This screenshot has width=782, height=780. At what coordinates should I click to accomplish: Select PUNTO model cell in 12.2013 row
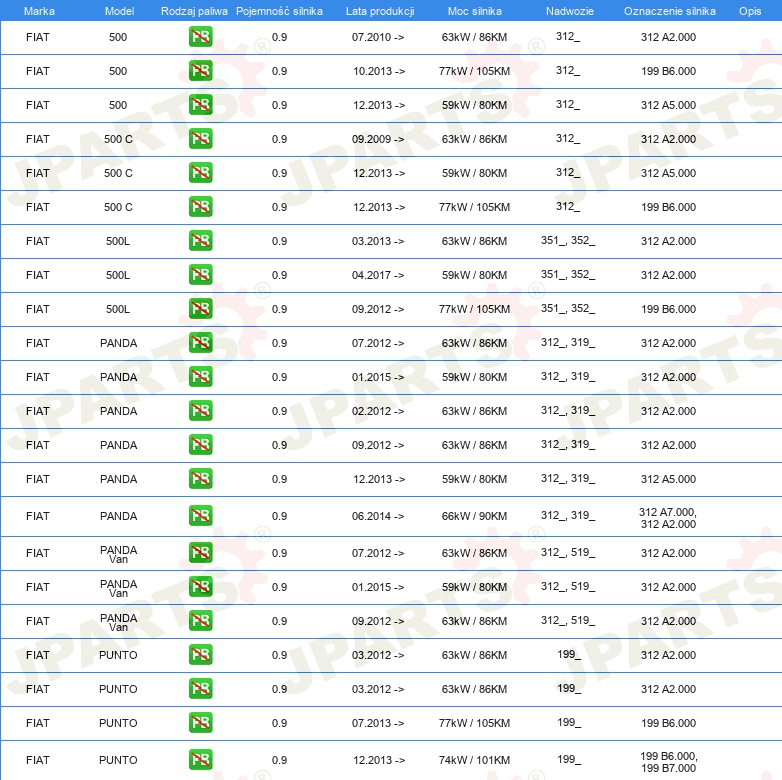[118, 760]
